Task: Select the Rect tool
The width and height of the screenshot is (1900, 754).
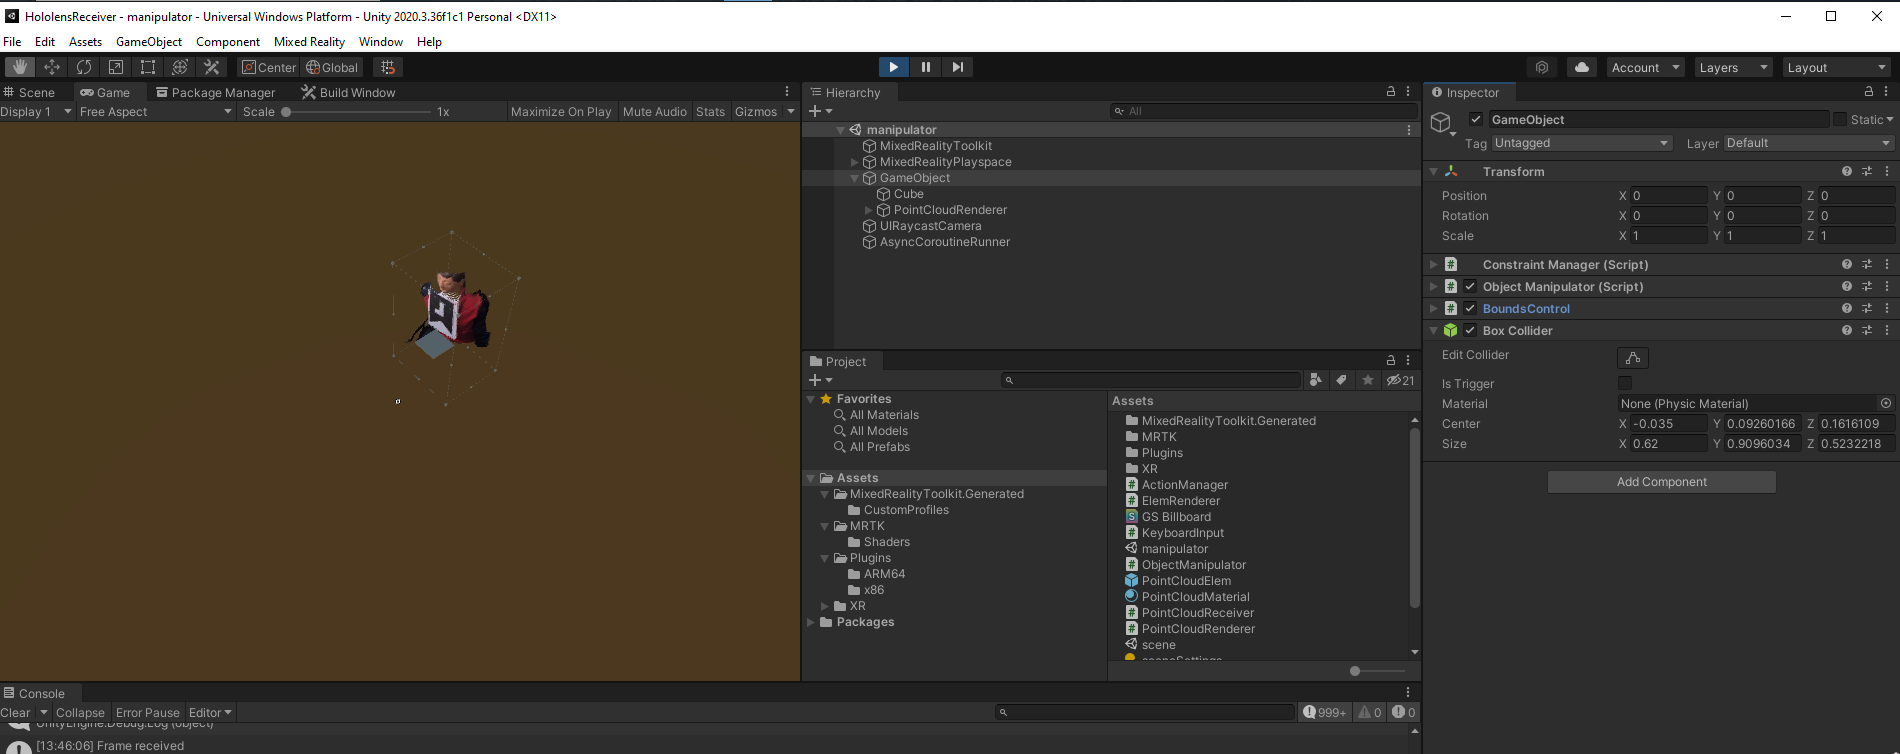Action: [148, 67]
